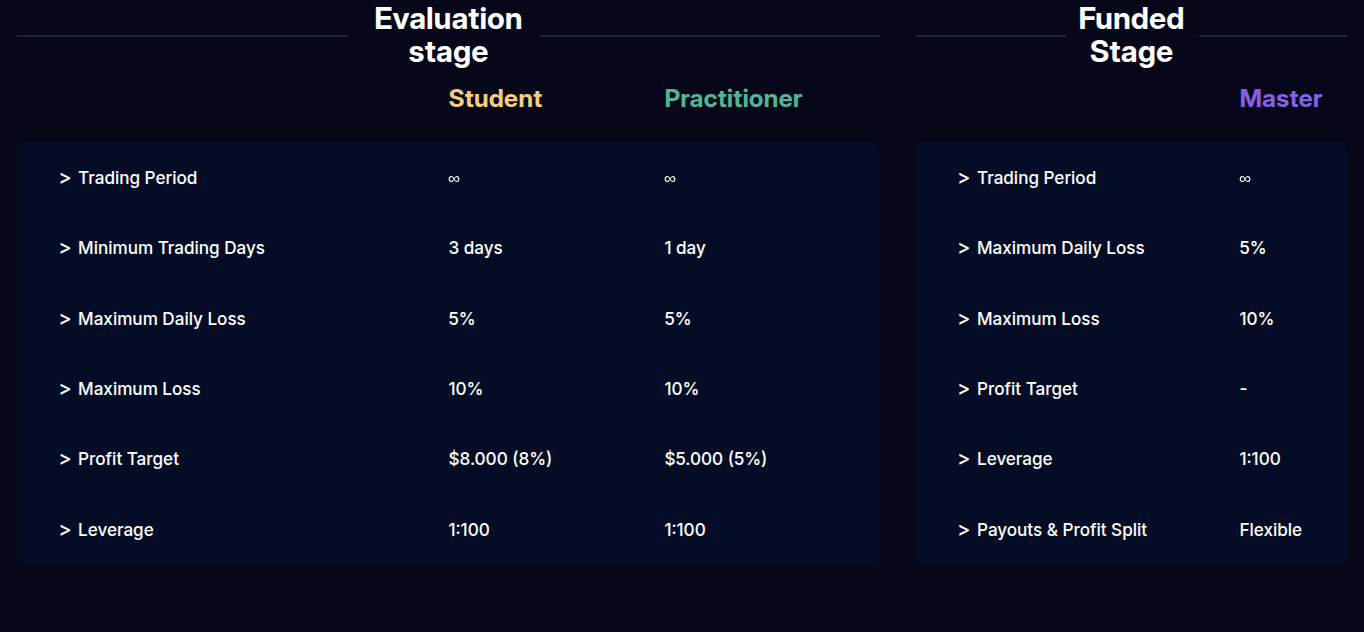Click the arrow beside Funded Stage Profit Target

click(964, 390)
